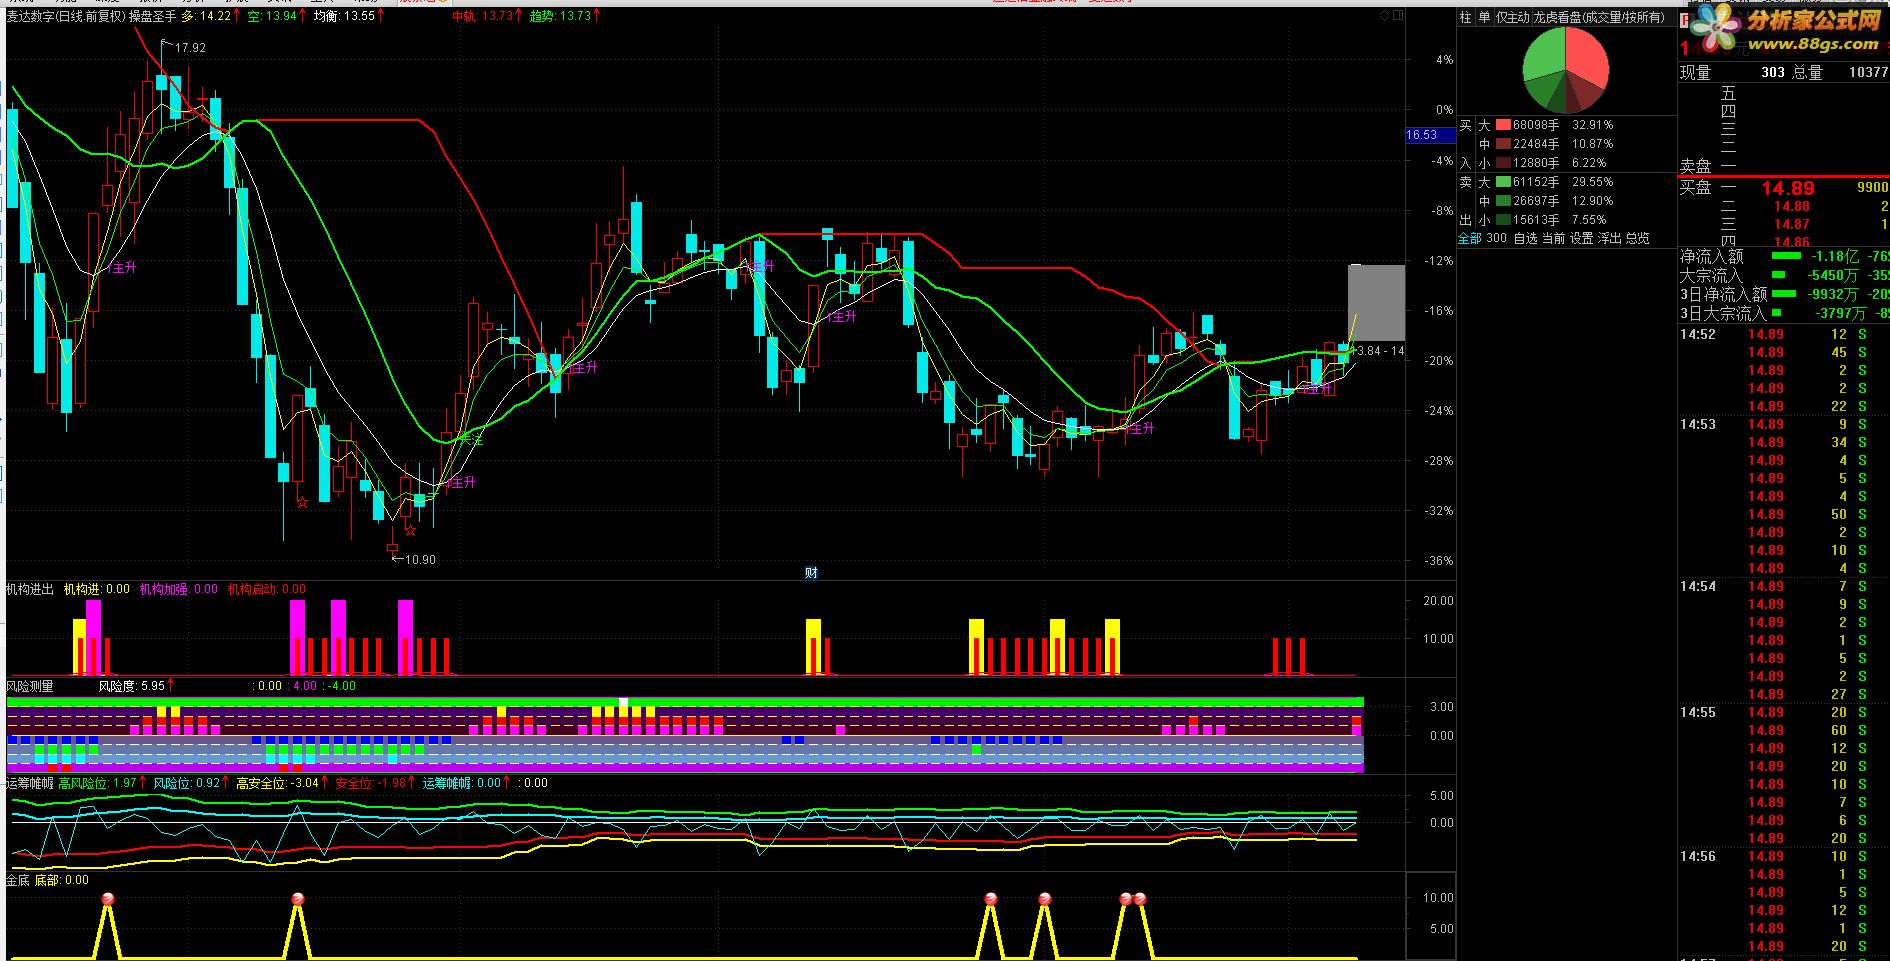
Task: Click the 现量 303 value
Action: coord(1773,72)
